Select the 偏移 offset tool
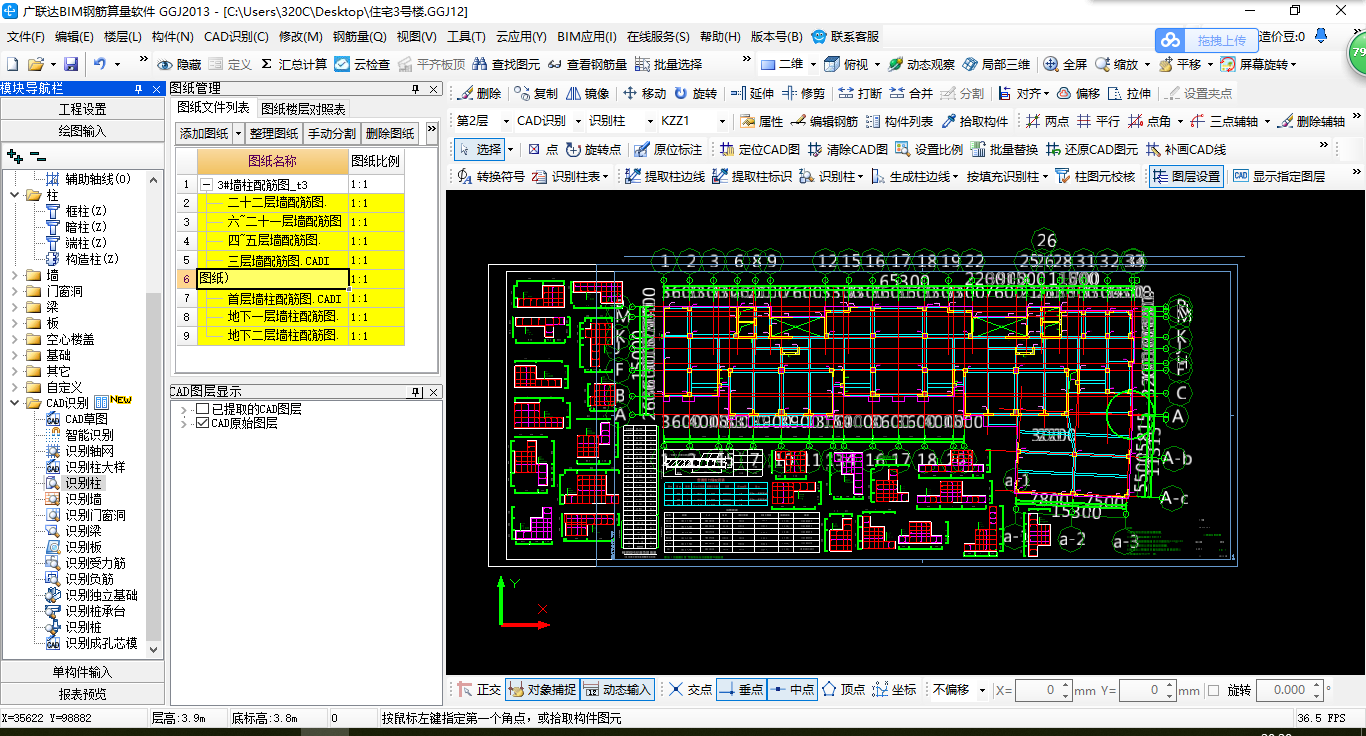This screenshot has height=736, width=1366. pyautogui.click(x=1078, y=93)
